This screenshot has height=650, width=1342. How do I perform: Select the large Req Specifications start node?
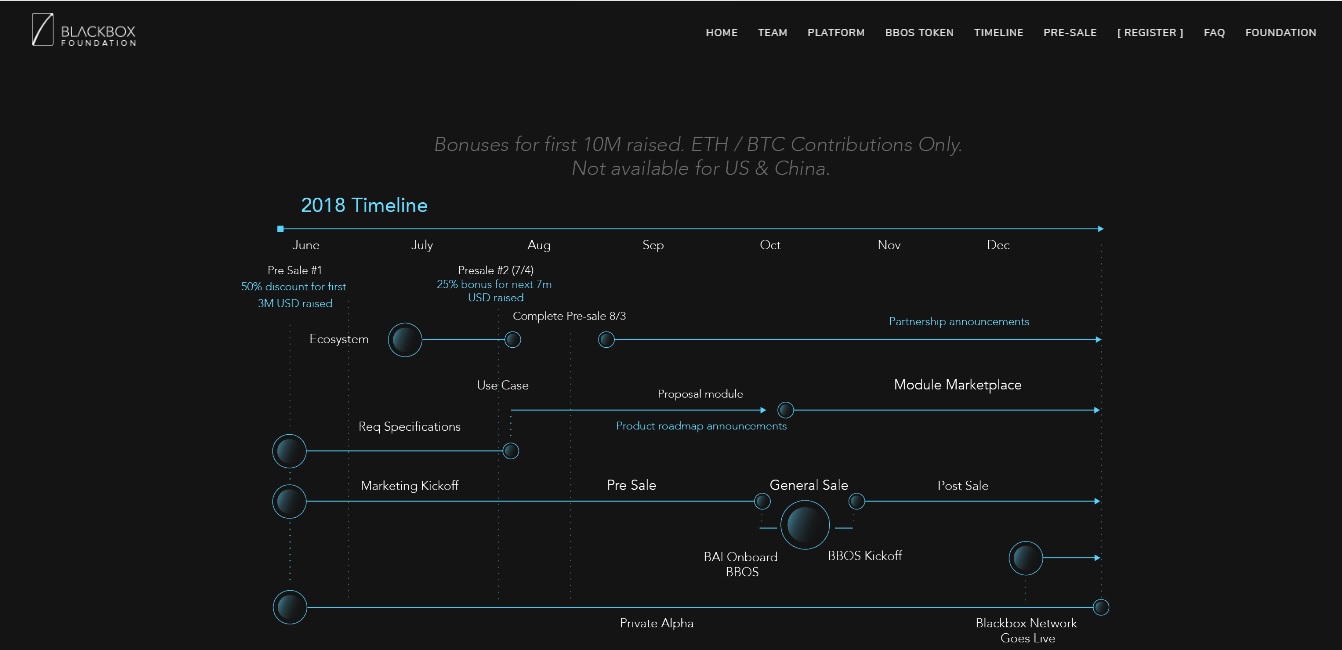(289, 451)
